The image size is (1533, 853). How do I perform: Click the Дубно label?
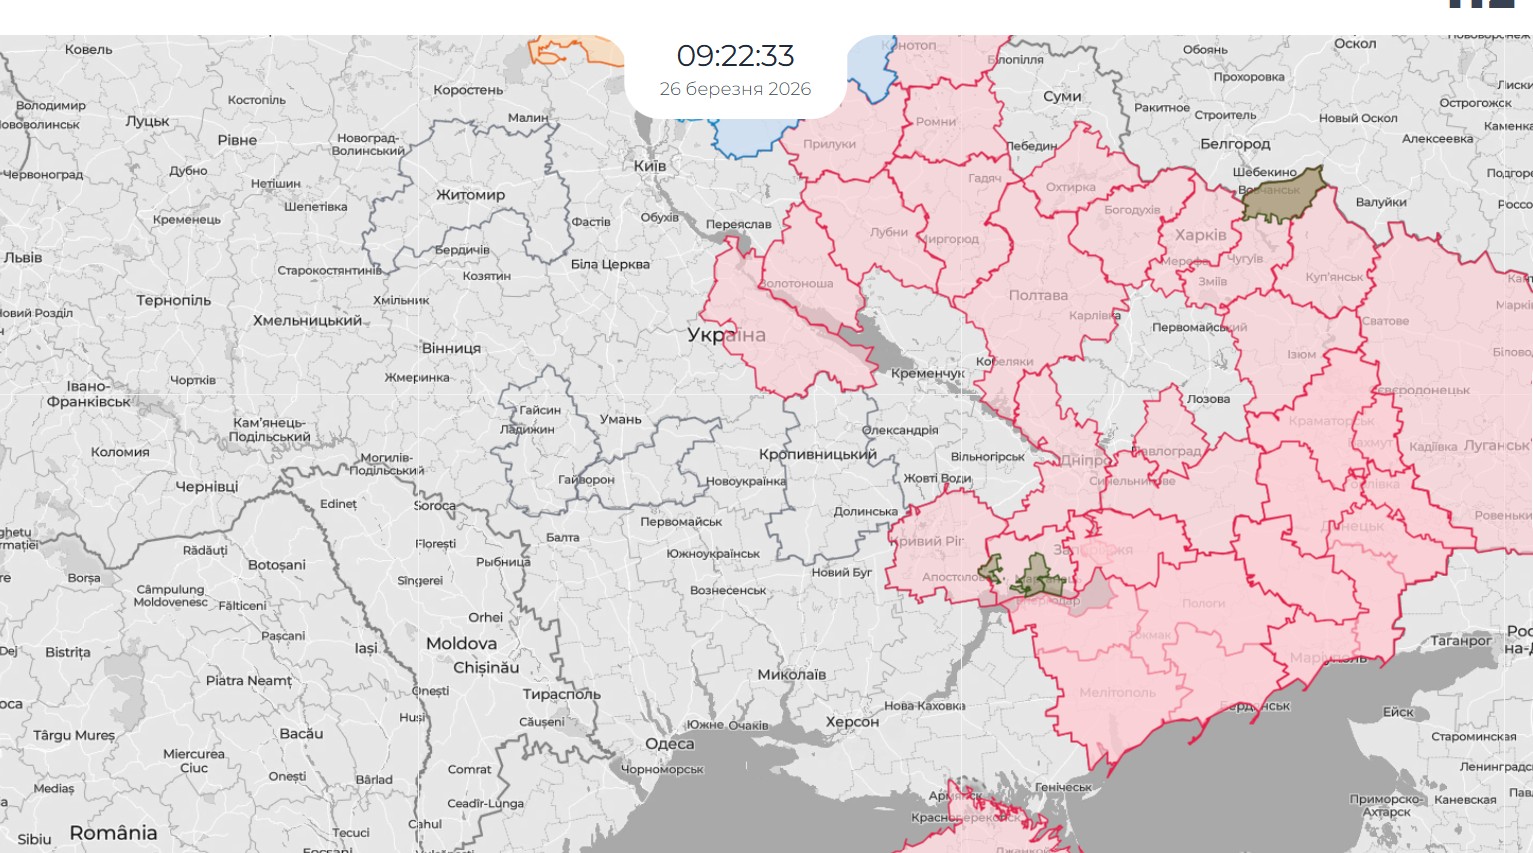pyautogui.click(x=189, y=171)
